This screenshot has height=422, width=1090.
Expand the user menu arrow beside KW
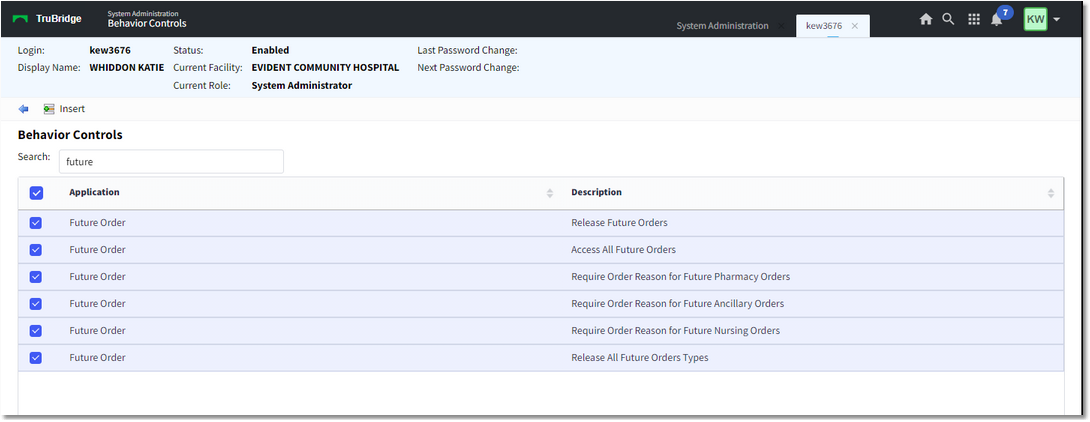pyautogui.click(x=1057, y=19)
